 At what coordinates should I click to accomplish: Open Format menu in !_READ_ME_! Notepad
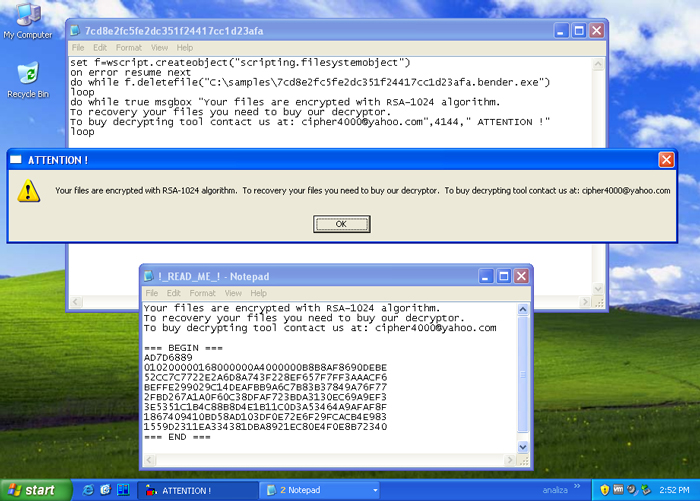coord(202,293)
